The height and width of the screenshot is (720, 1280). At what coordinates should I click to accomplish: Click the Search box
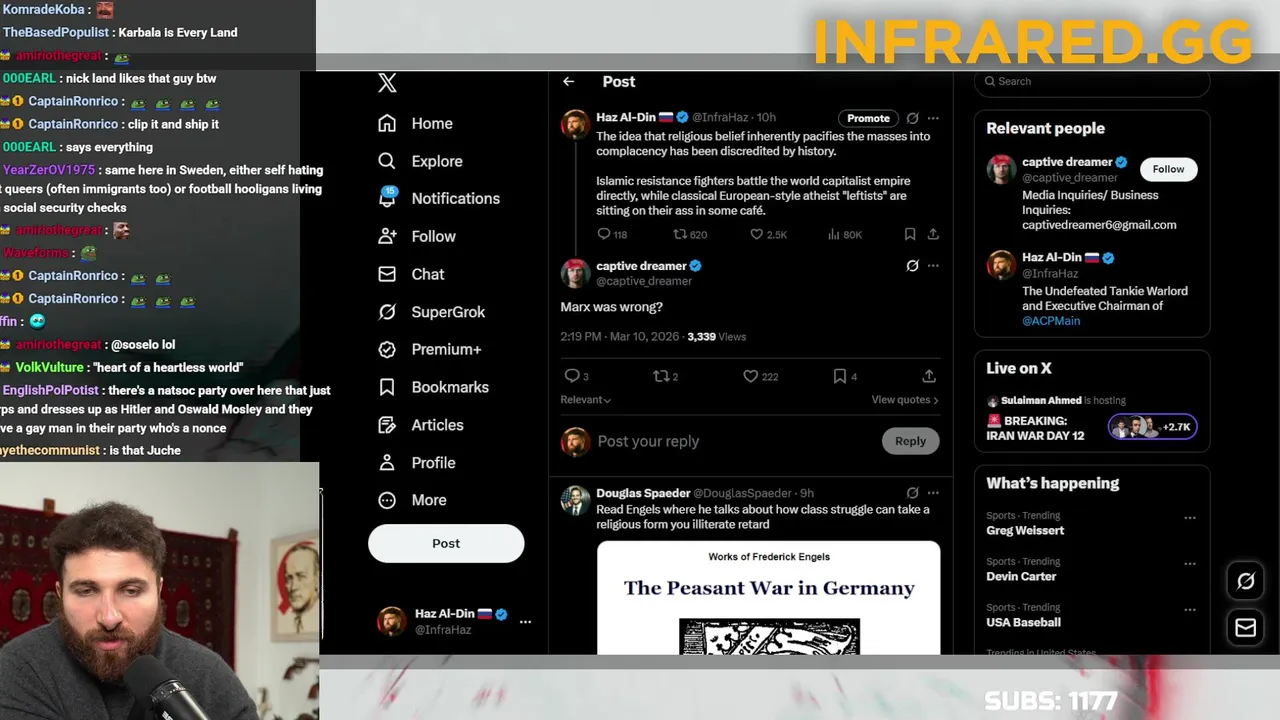click(1092, 82)
